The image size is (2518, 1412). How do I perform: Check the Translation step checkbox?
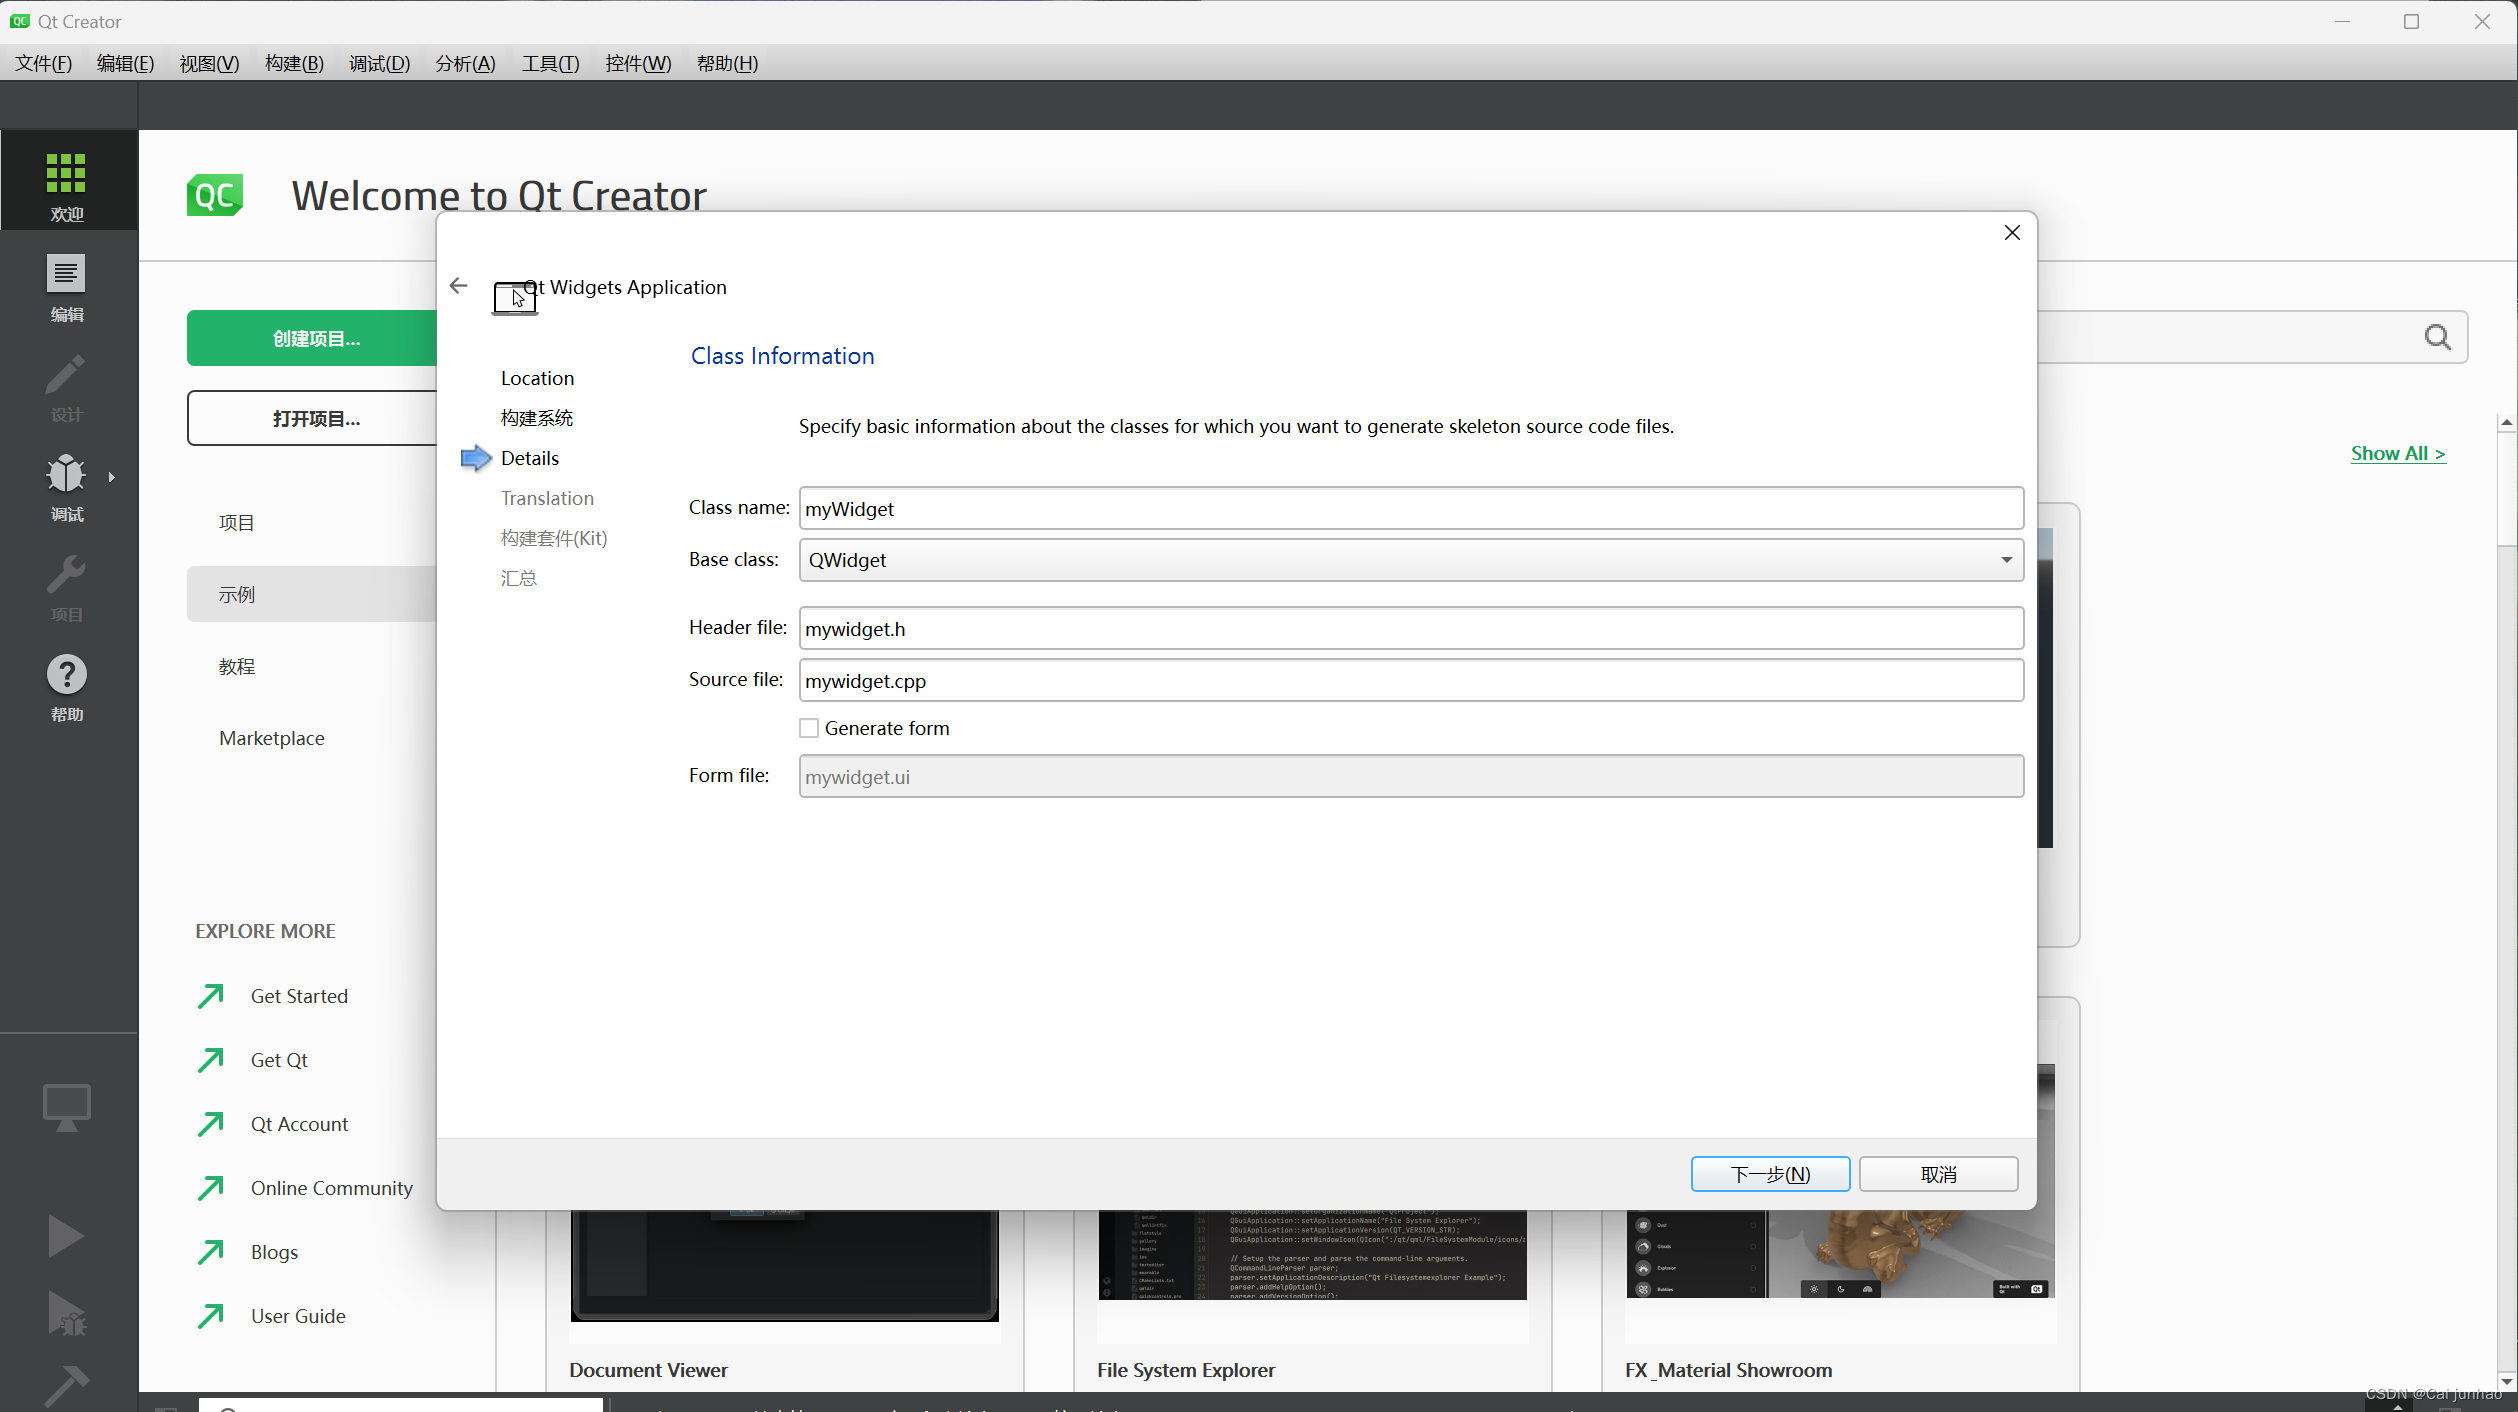[x=546, y=497]
